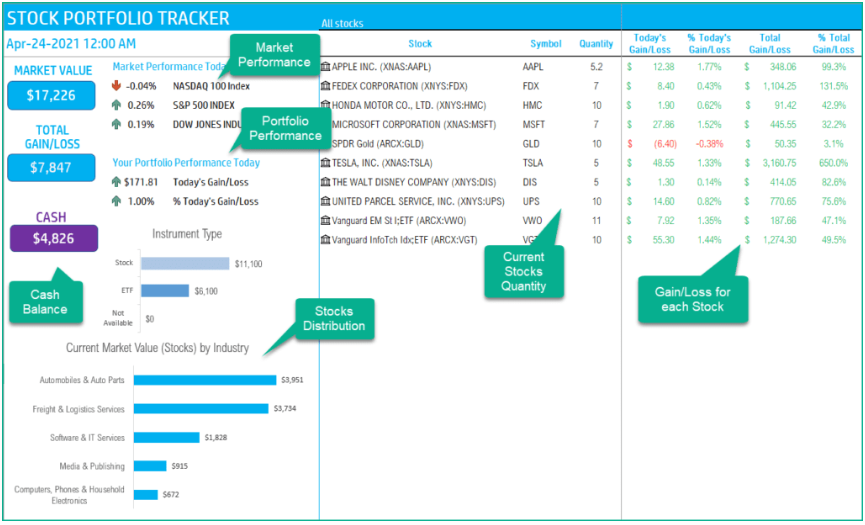
Task: Click the All stocks label
Action: (342, 23)
